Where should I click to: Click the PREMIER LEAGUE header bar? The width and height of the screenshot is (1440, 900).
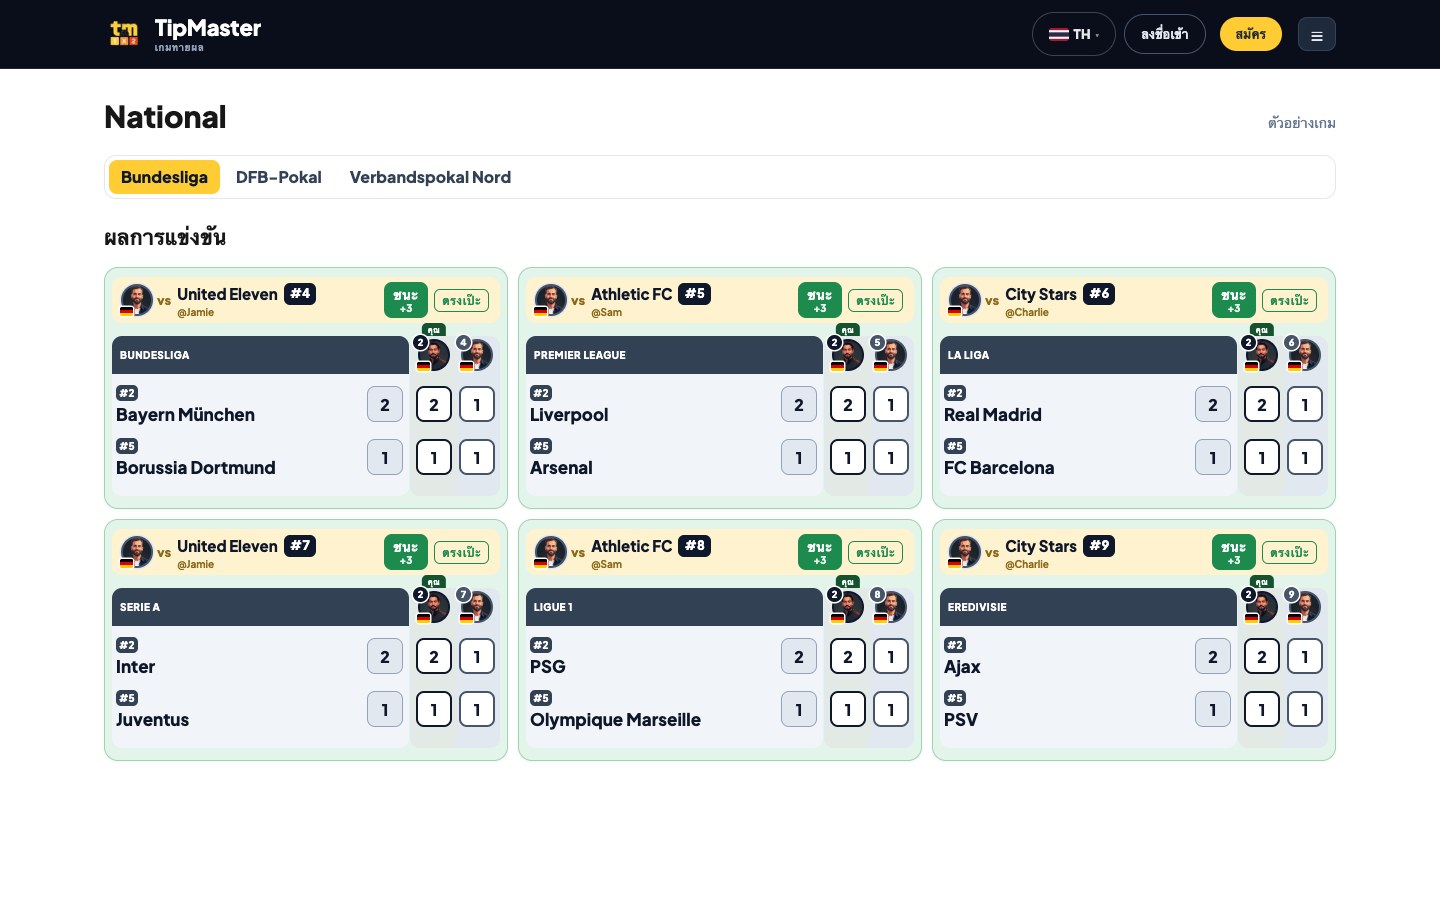tap(674, 355)
